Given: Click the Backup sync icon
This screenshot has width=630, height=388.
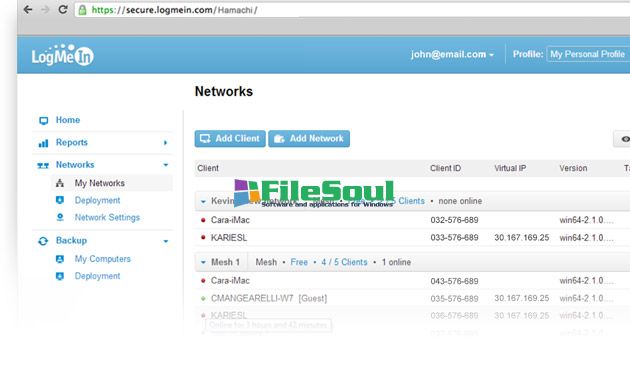Looking at the screenshot, I should (x=43, y=241).
